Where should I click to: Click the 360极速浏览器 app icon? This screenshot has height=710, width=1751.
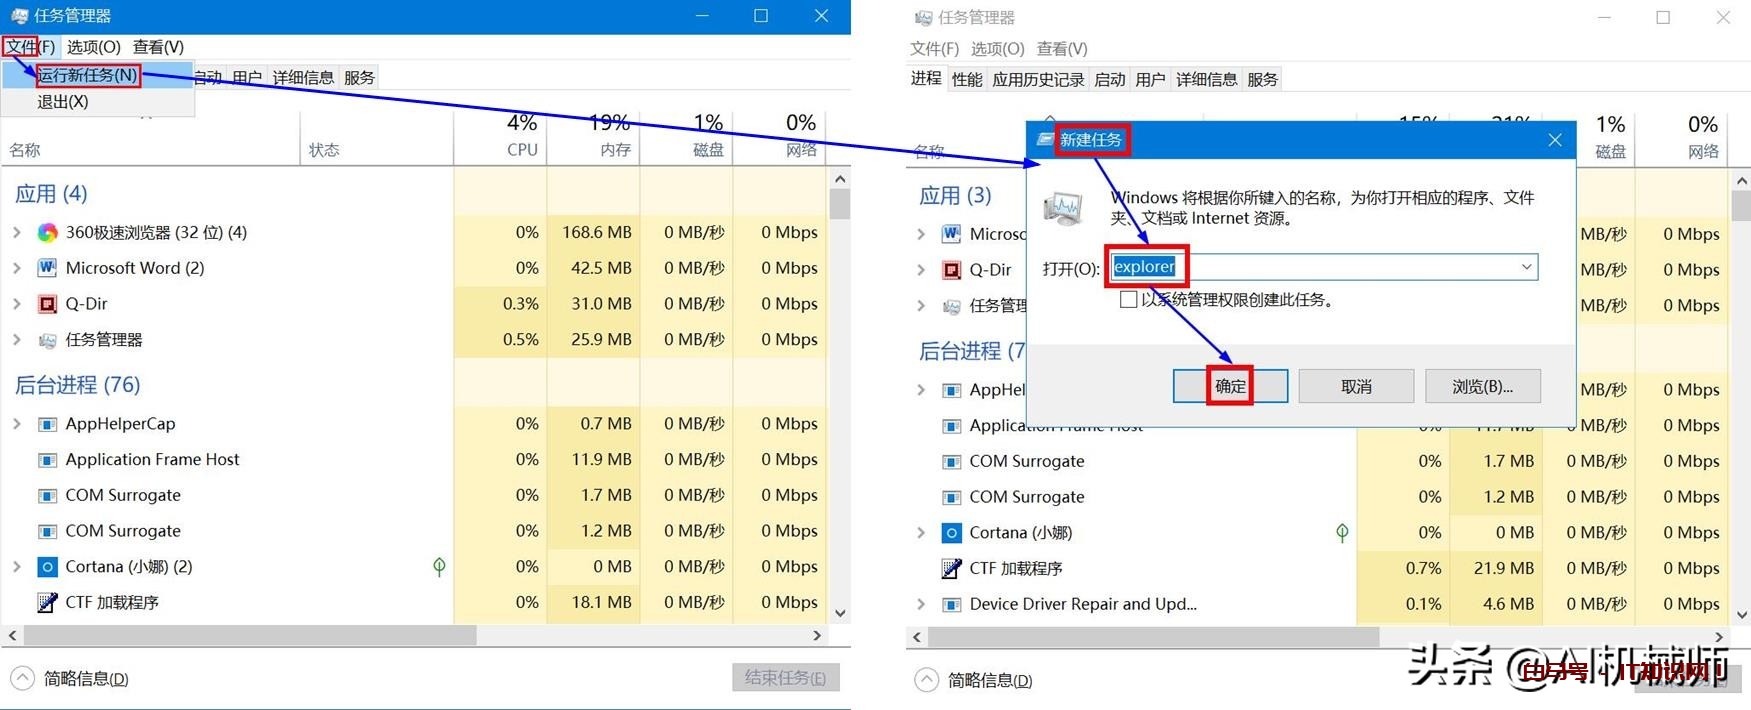(47, 233)
